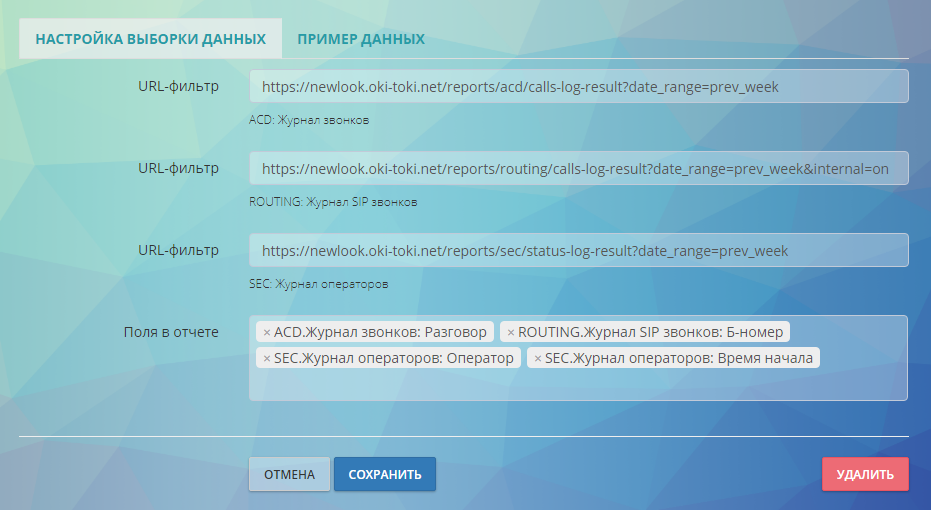The width and height of the screenshot is (931, 510).
Task: Click the empty area of Поля в отчете box
Action: (578, 385)
